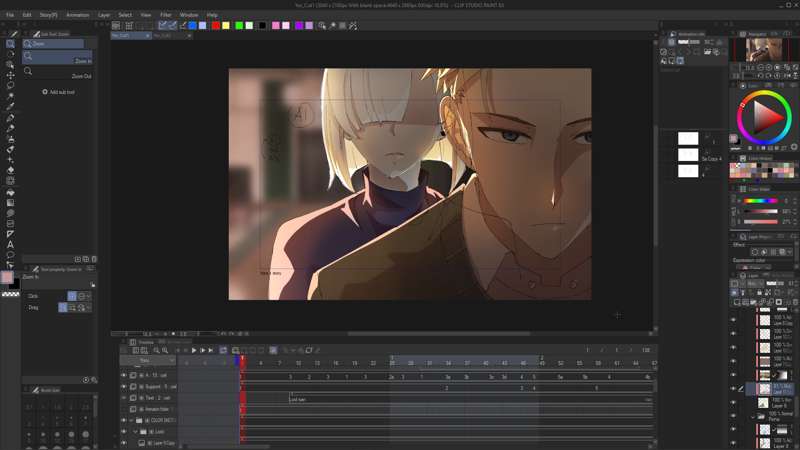Click the magnifier search icon in command bar
800x450 pixels.
(322, 26)
